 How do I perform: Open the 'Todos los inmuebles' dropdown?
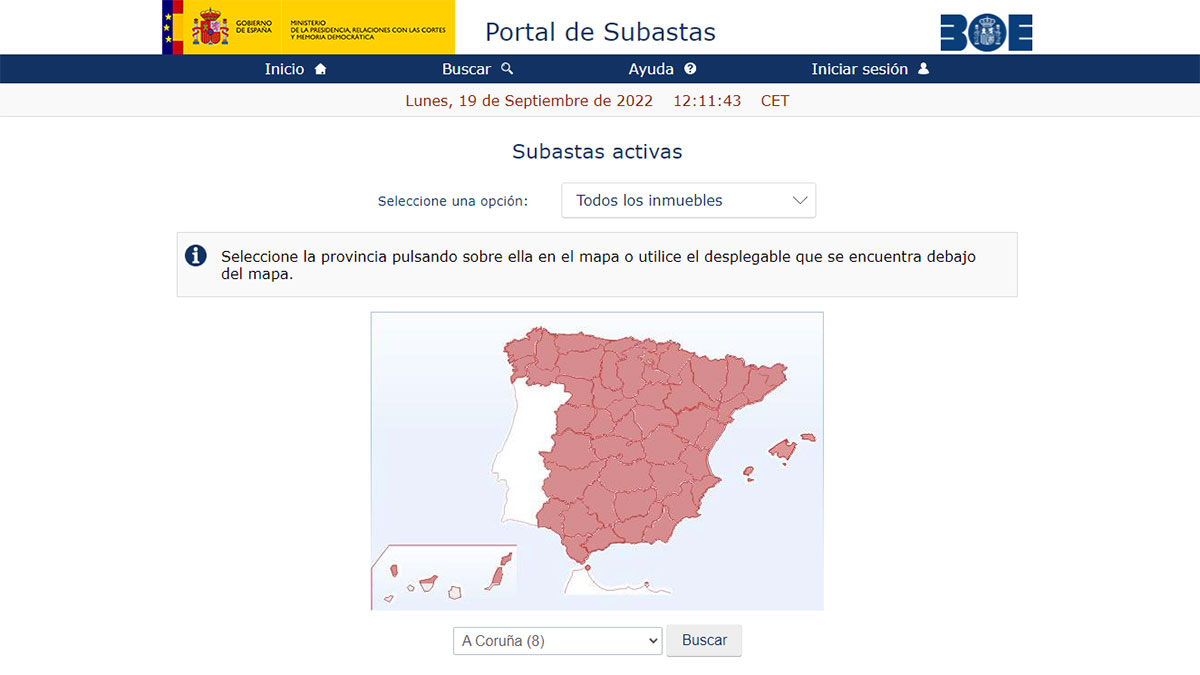[x=688, y=200]
